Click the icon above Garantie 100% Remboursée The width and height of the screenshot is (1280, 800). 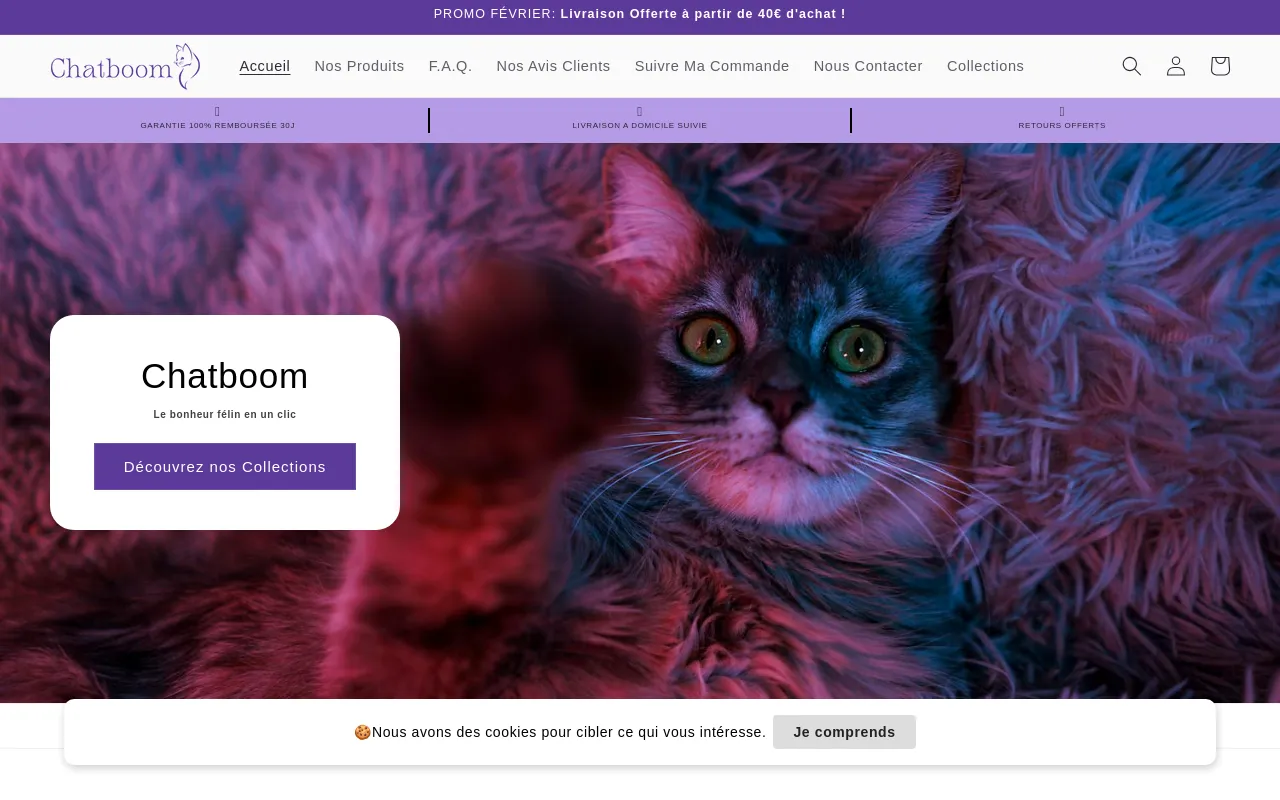coord(217,112)
